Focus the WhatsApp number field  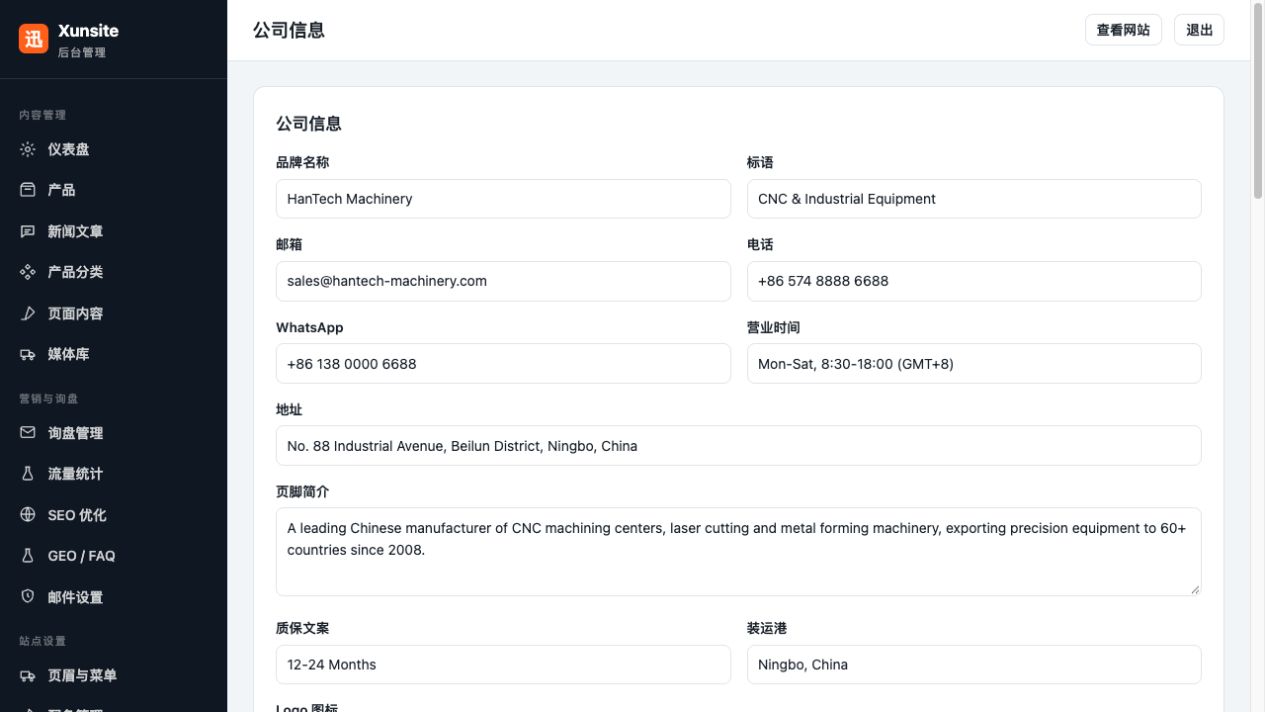(x=503, y=364)
